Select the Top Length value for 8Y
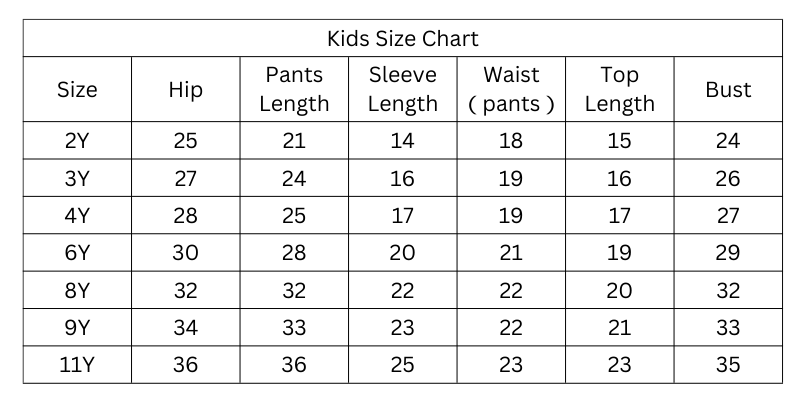The height and width of the screenshot is (400, 800). pyautogui.click(x=620, y=290)
